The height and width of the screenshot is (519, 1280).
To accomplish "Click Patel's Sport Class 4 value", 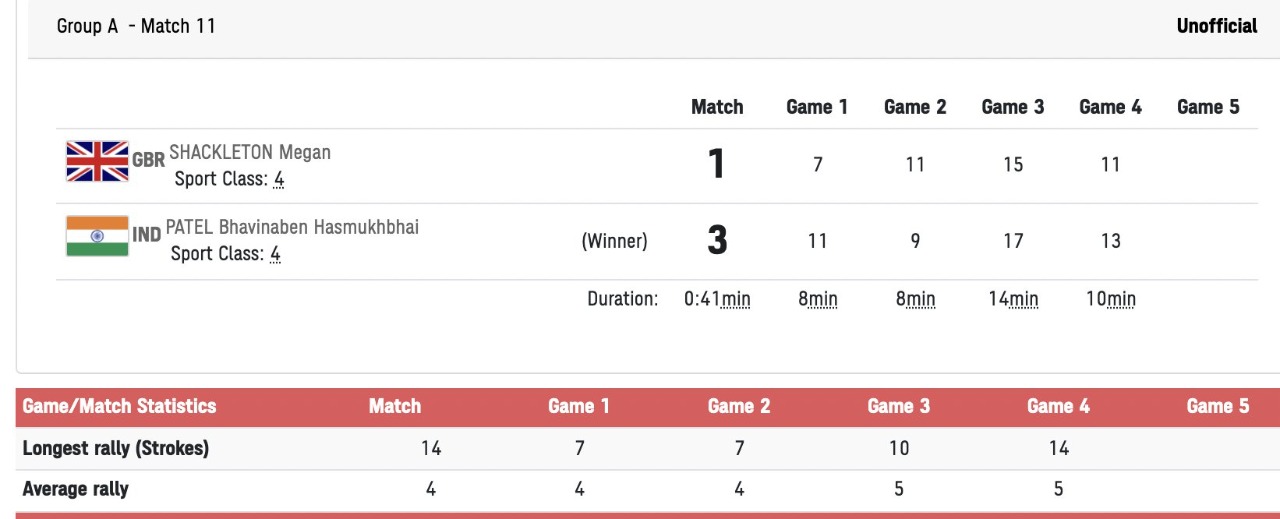I will point(275,254).
